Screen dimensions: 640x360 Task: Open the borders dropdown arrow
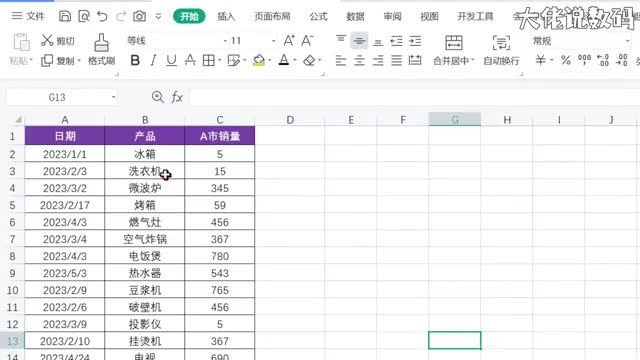[220, 60]
